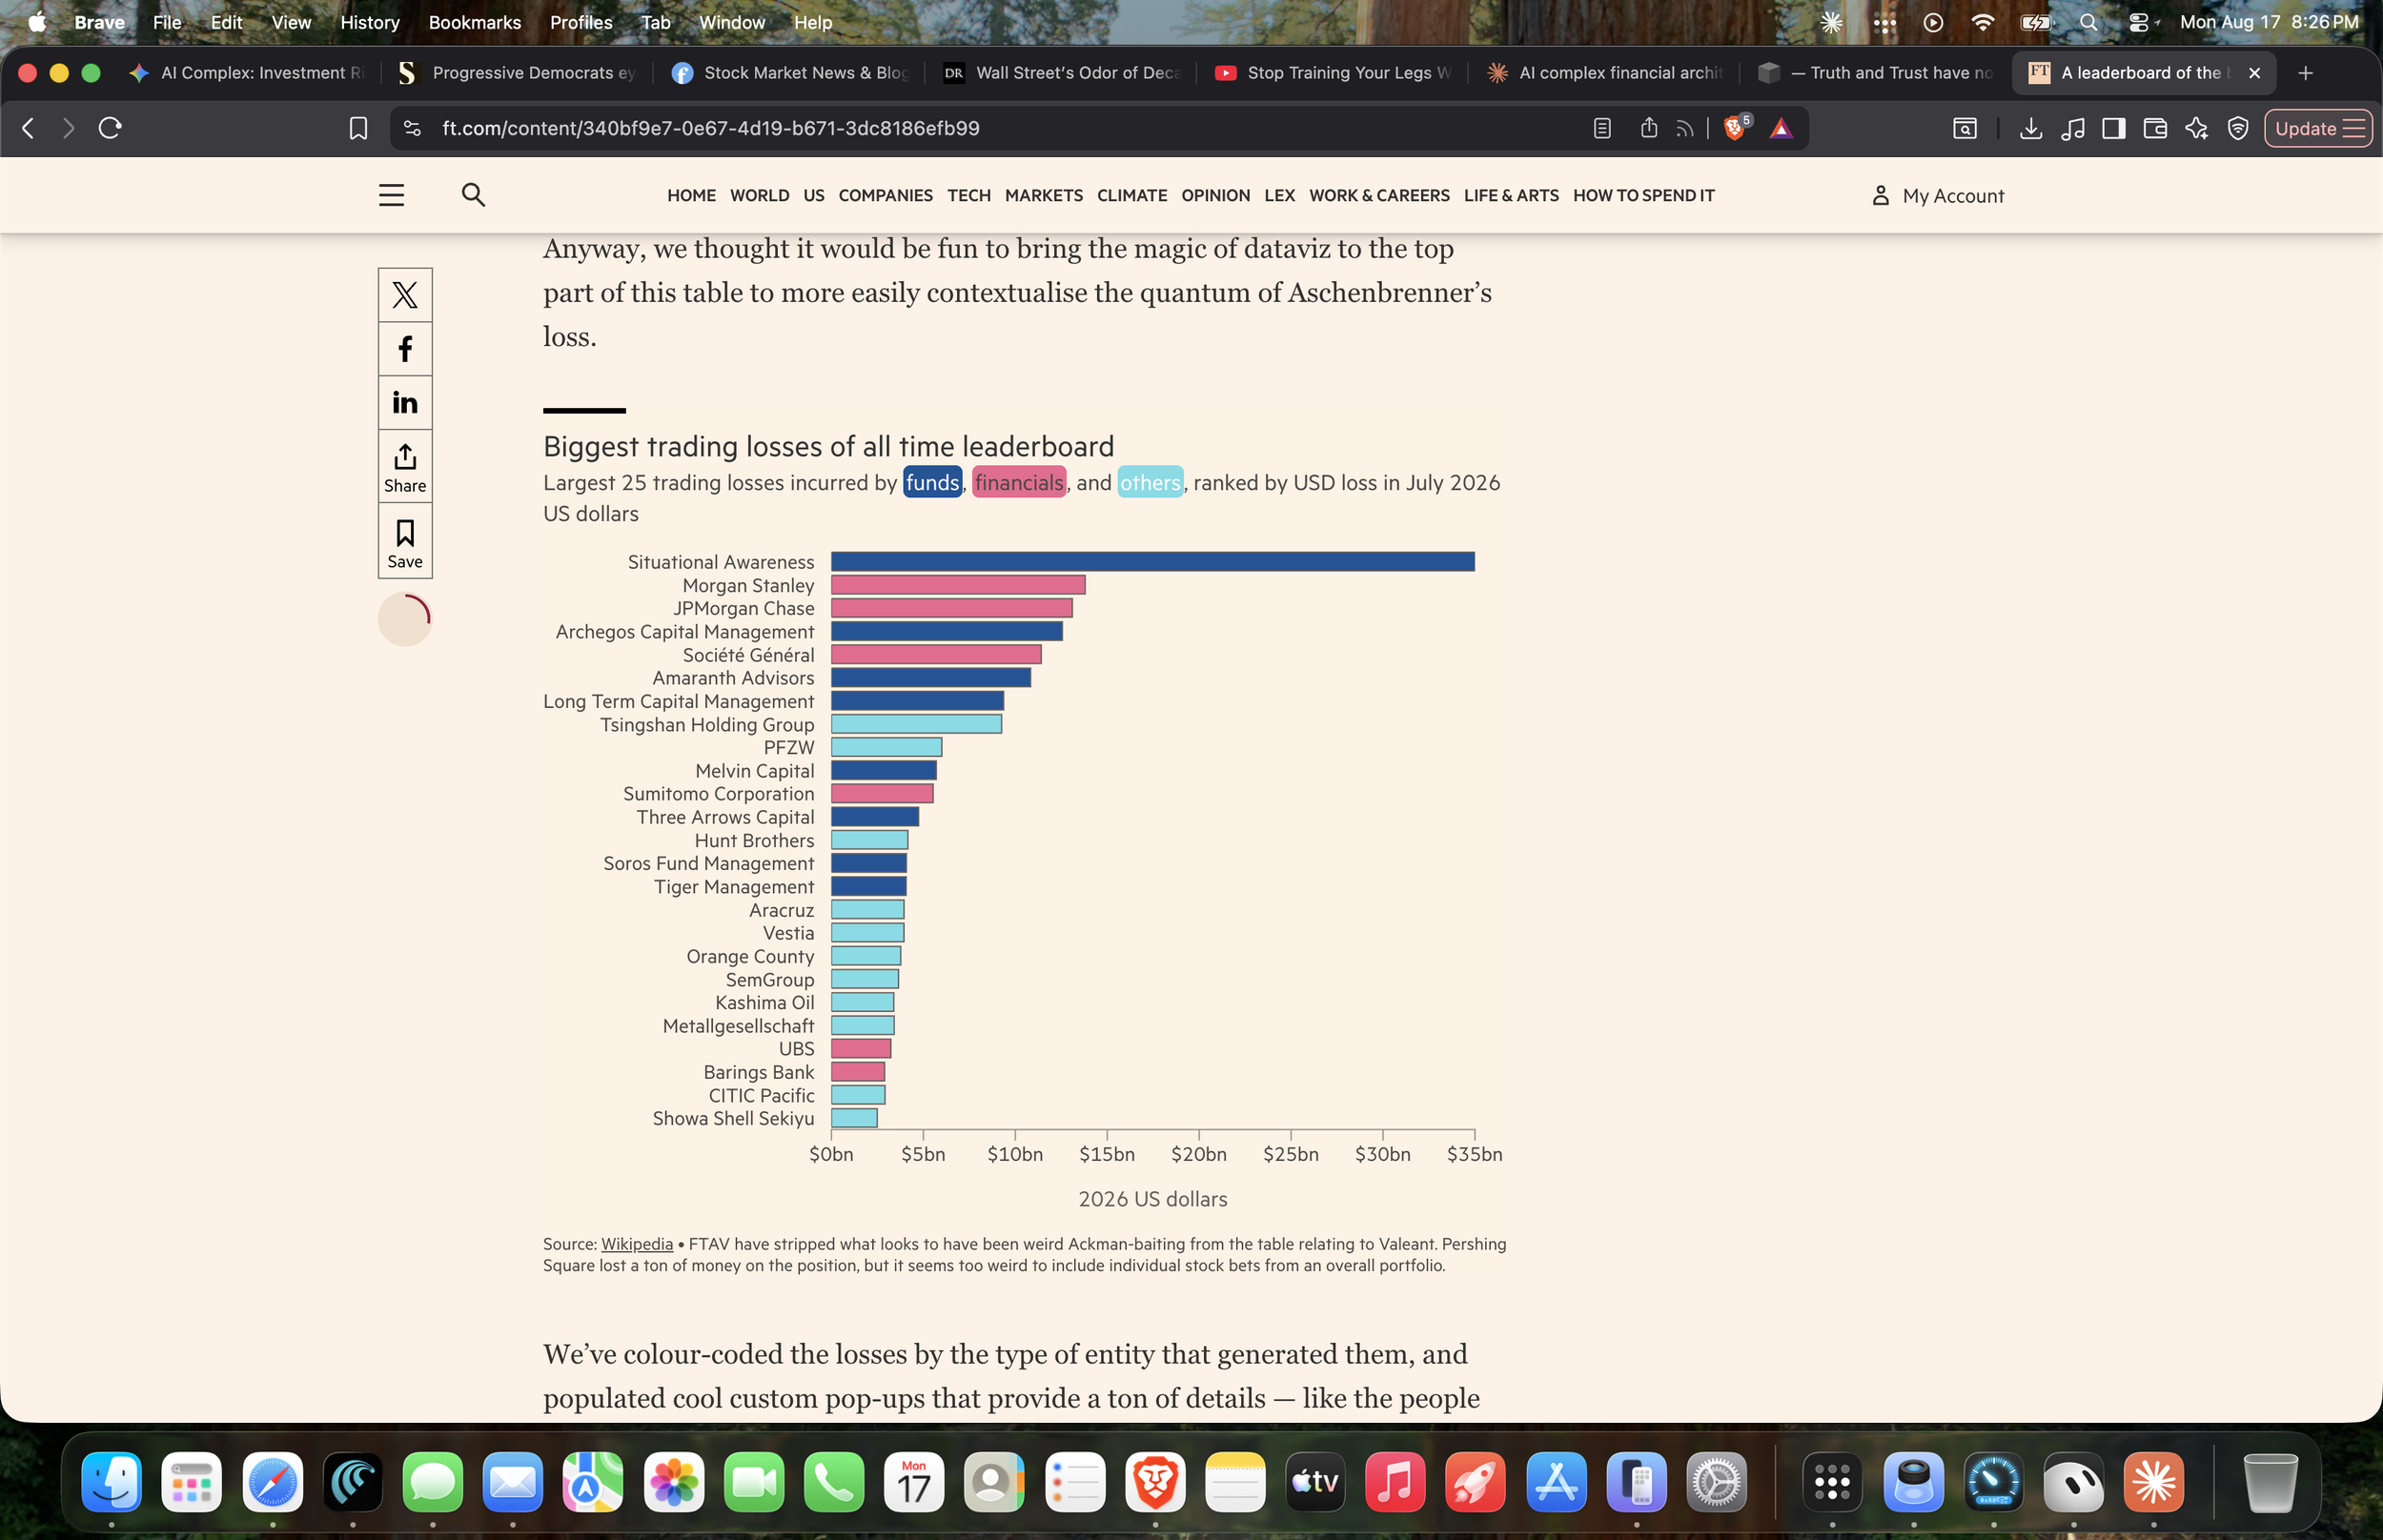Open My Account link

(1937, 196)
